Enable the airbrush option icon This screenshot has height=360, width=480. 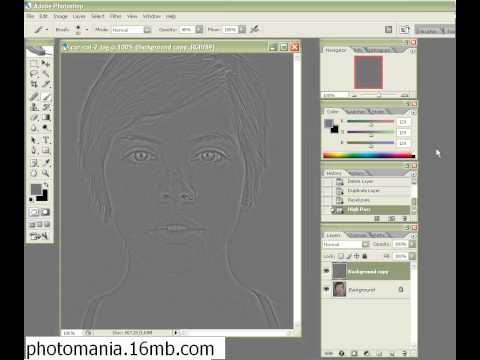(255, 29)
